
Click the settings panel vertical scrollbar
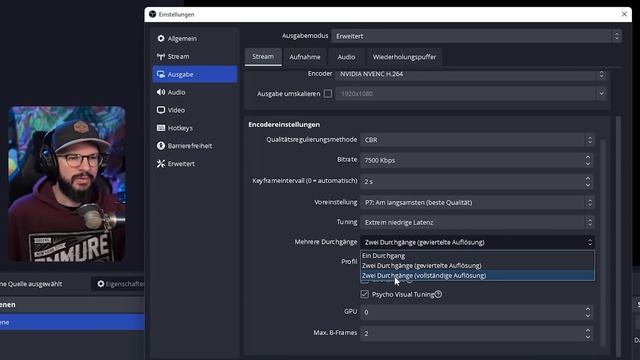[618, 237]
